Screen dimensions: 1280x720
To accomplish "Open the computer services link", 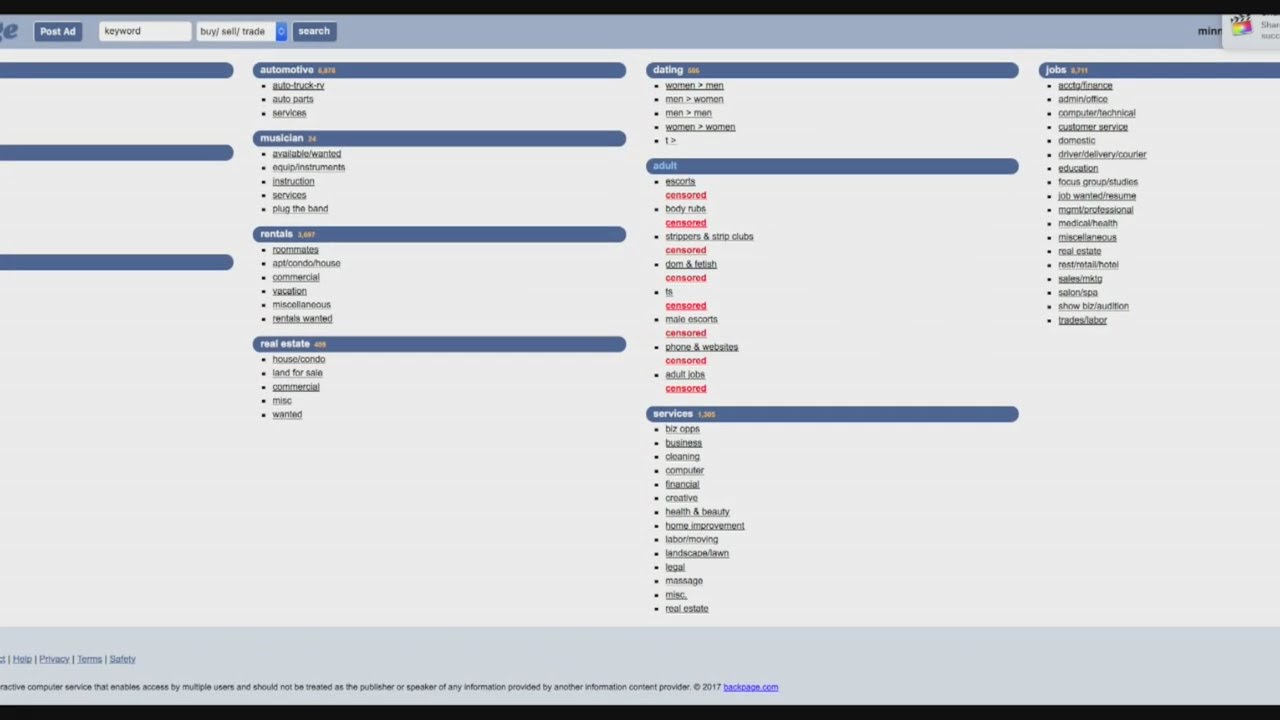I will [x=684, y=470].
